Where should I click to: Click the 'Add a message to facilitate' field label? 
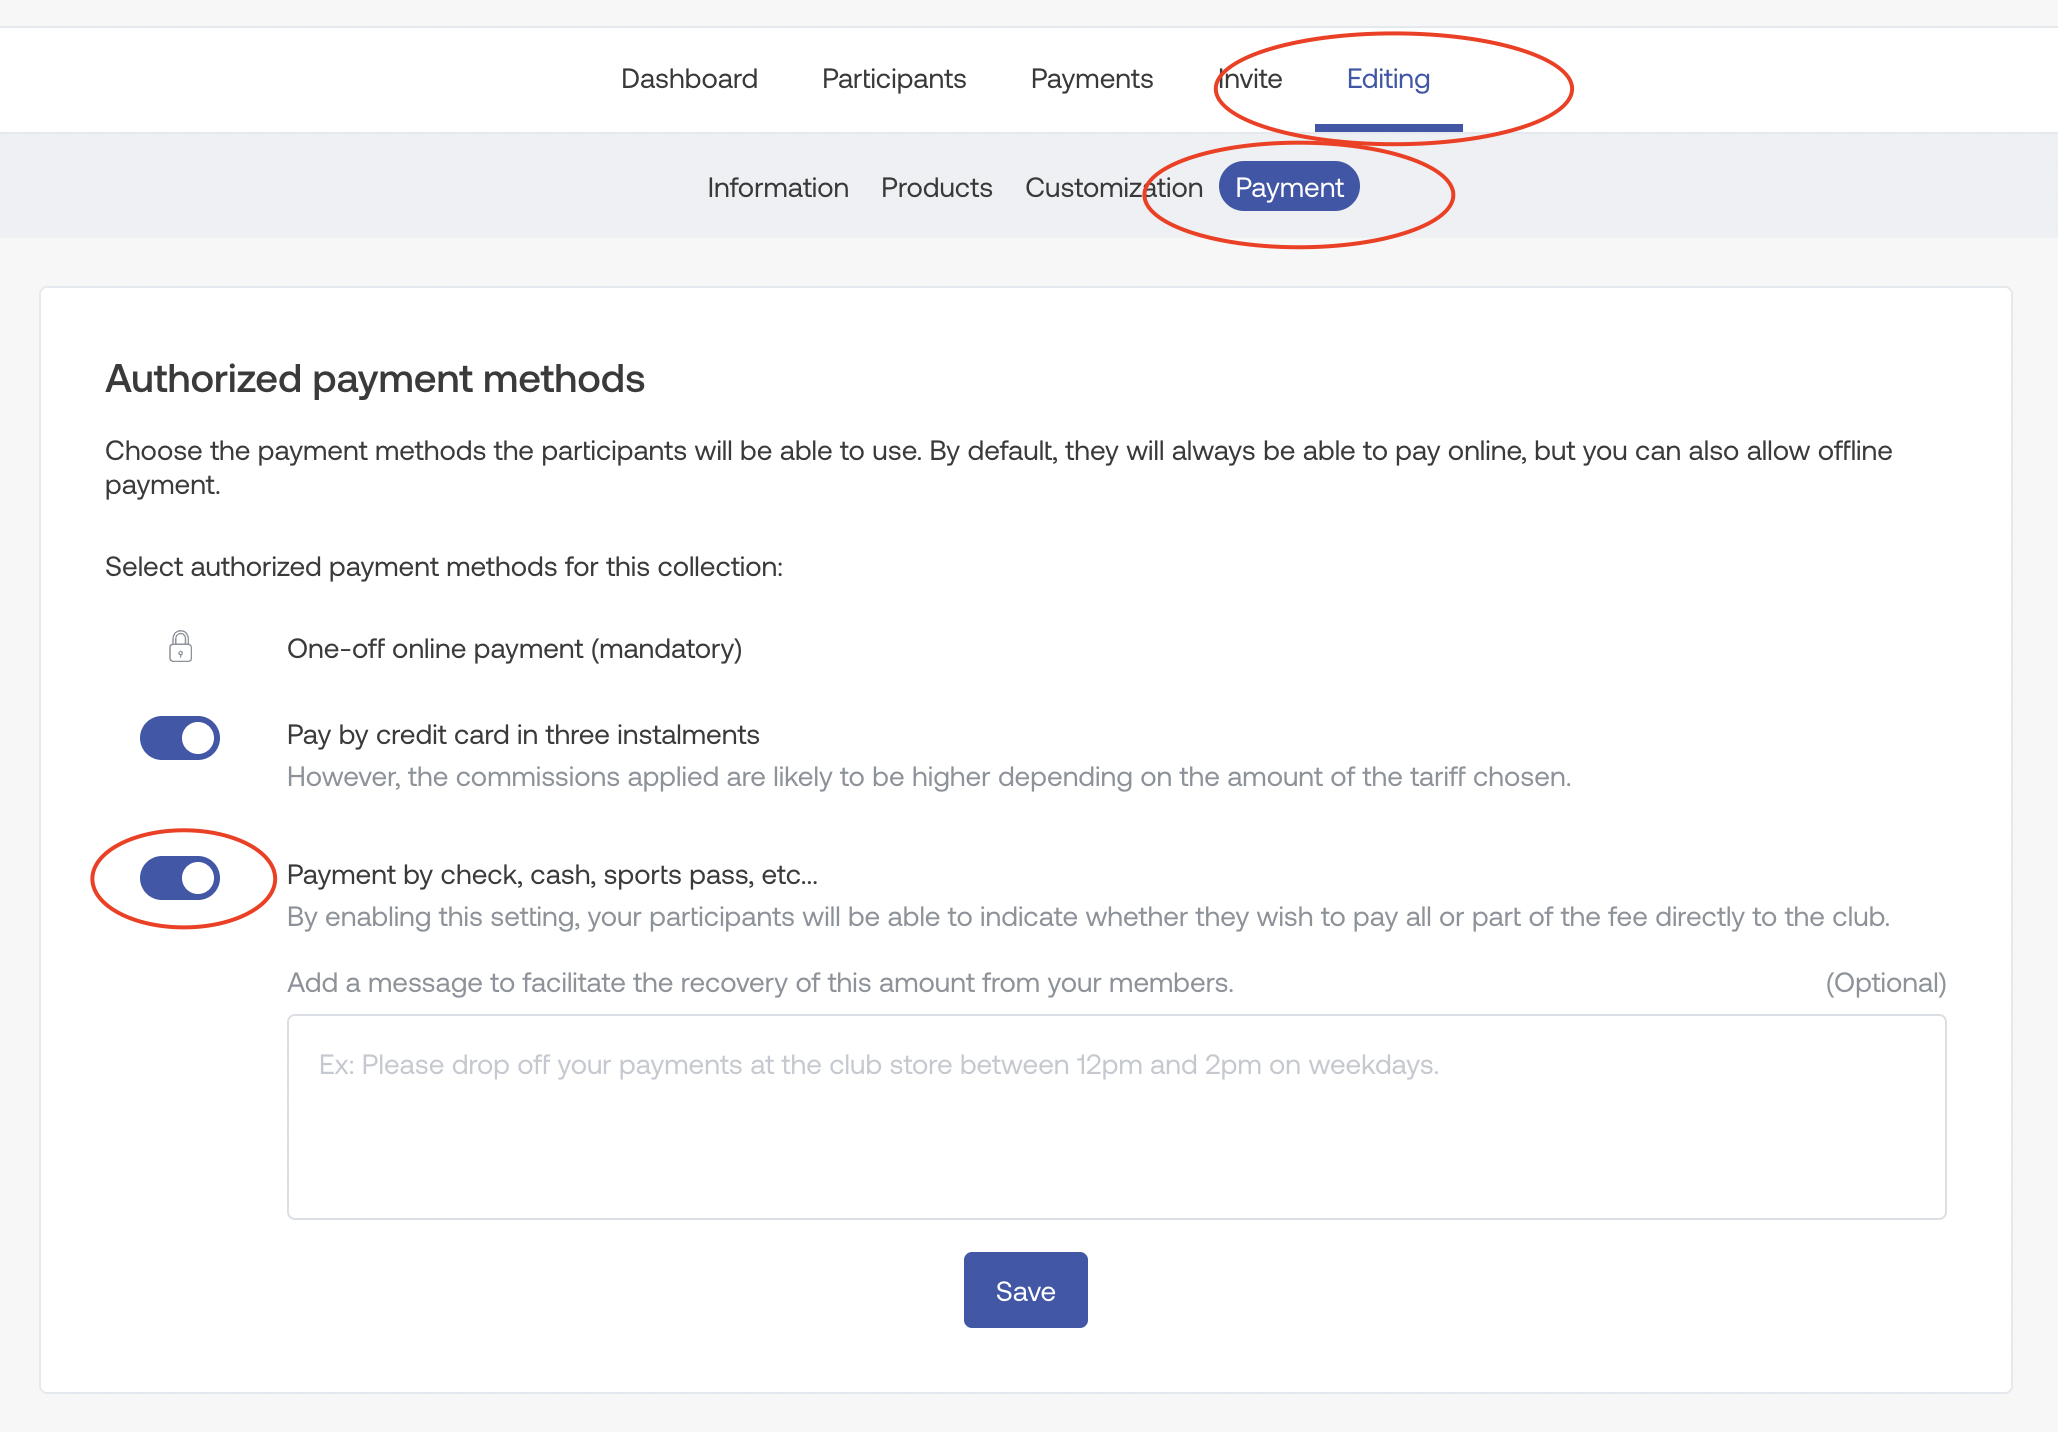coord(760,983)
